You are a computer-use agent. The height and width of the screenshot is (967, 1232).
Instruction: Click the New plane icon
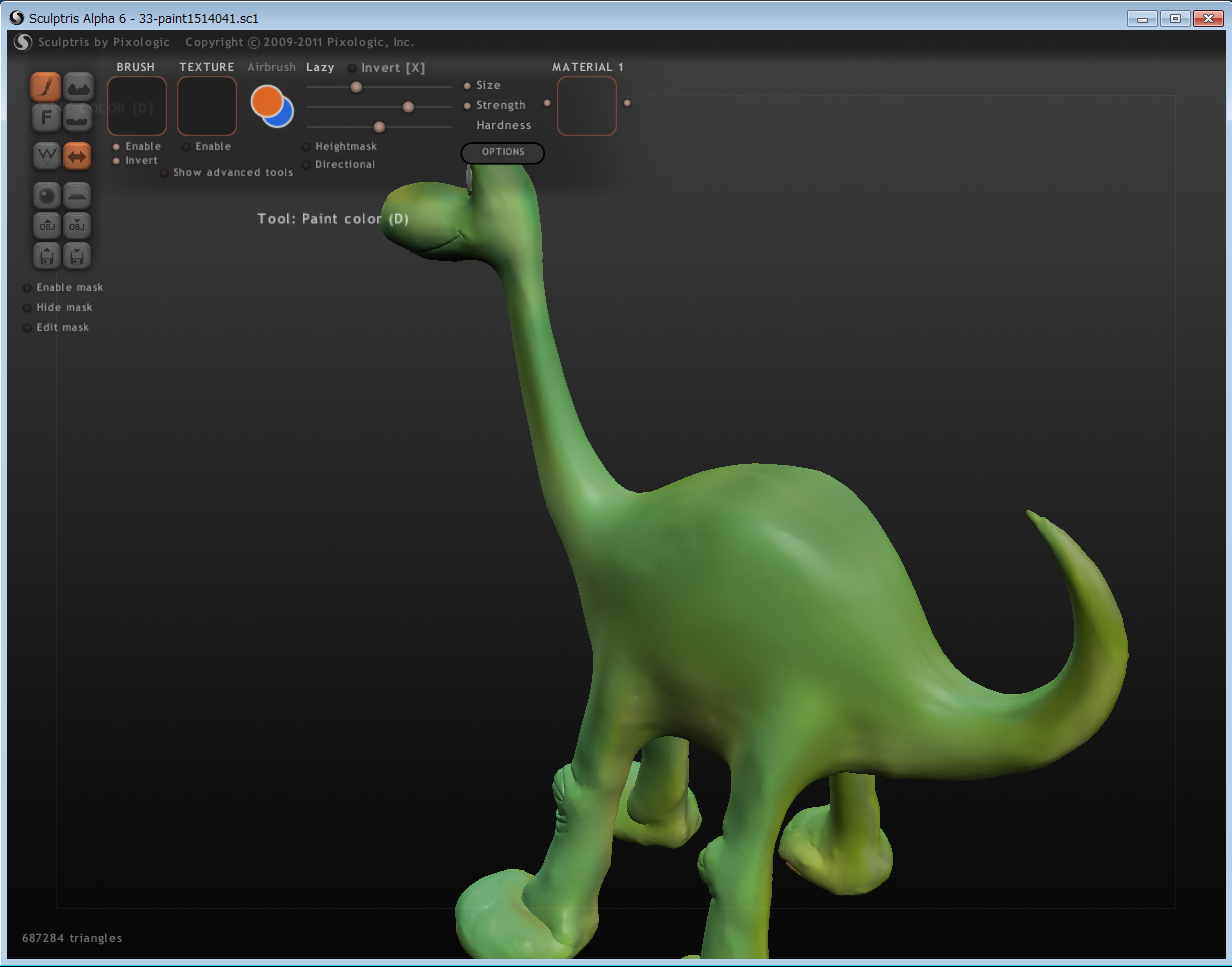(78, 194)
